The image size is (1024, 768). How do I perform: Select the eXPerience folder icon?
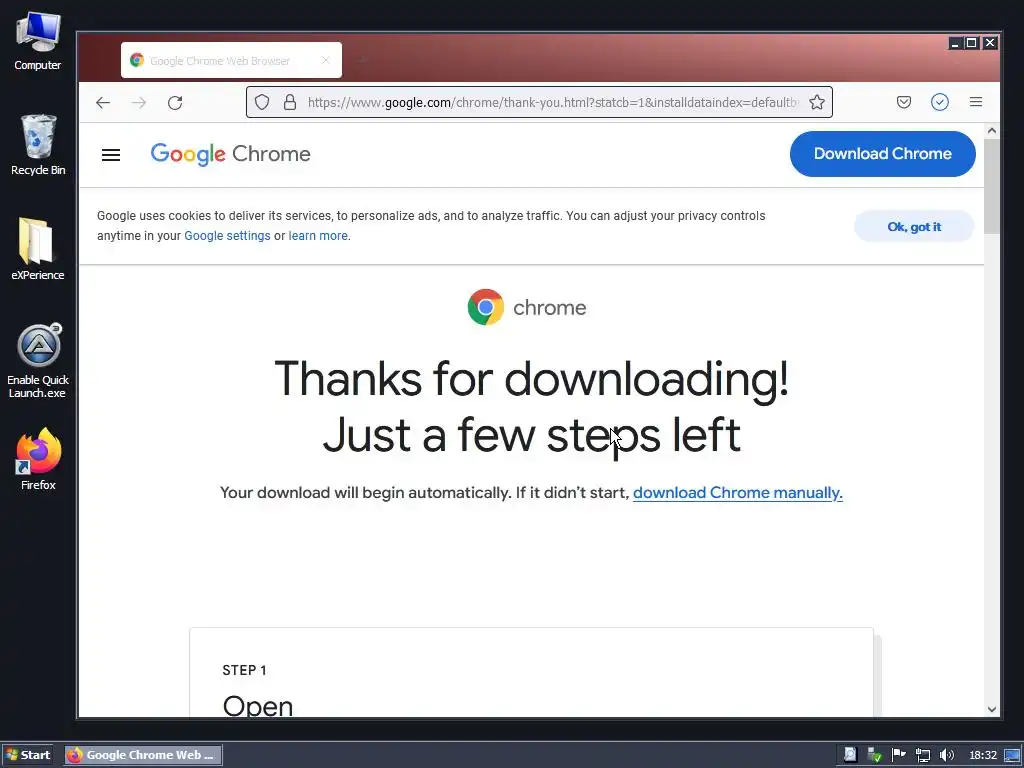click(x=38, y=249)
